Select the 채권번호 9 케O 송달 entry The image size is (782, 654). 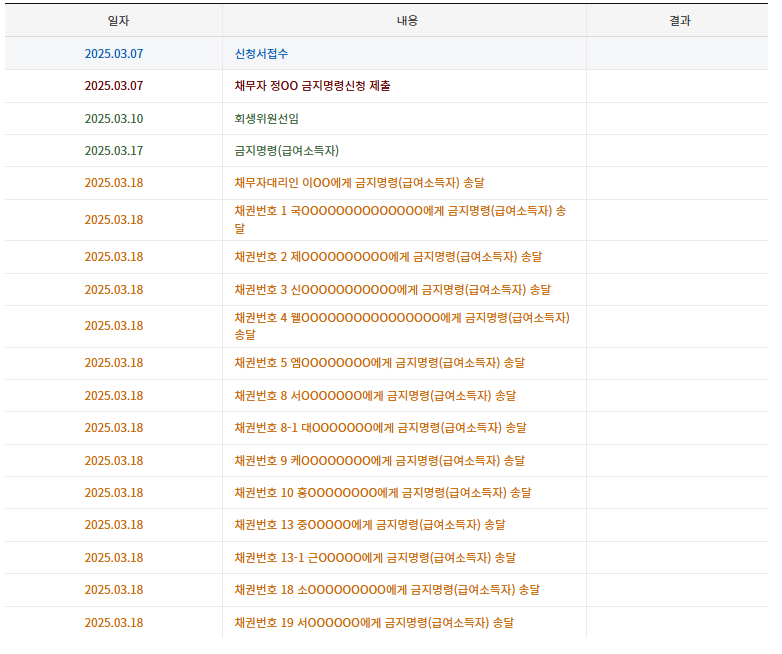[x=380, y=460]
